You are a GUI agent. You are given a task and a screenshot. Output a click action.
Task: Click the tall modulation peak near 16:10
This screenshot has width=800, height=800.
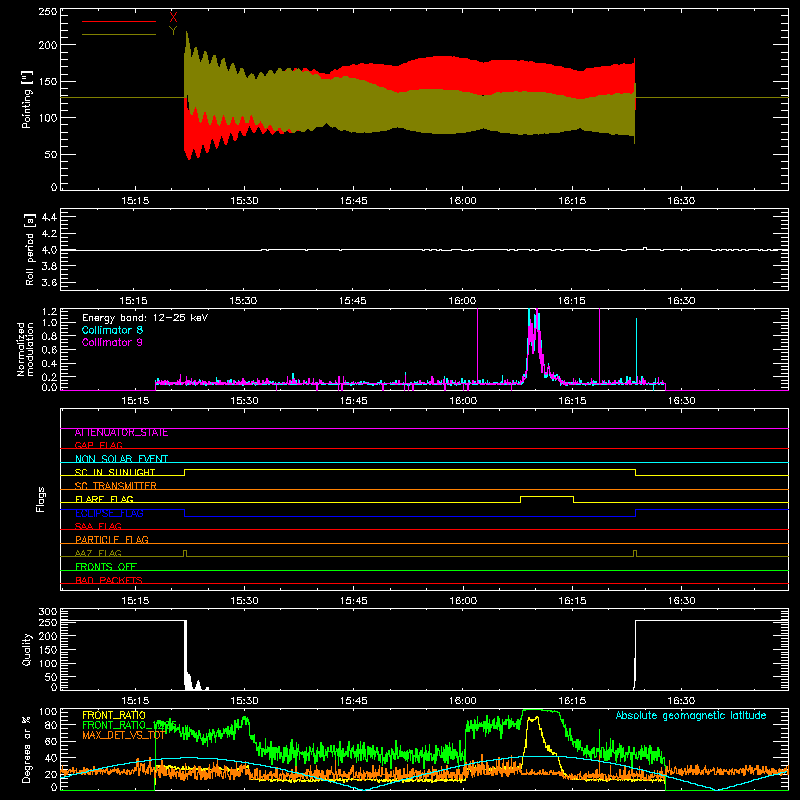[x=533, y=347]
